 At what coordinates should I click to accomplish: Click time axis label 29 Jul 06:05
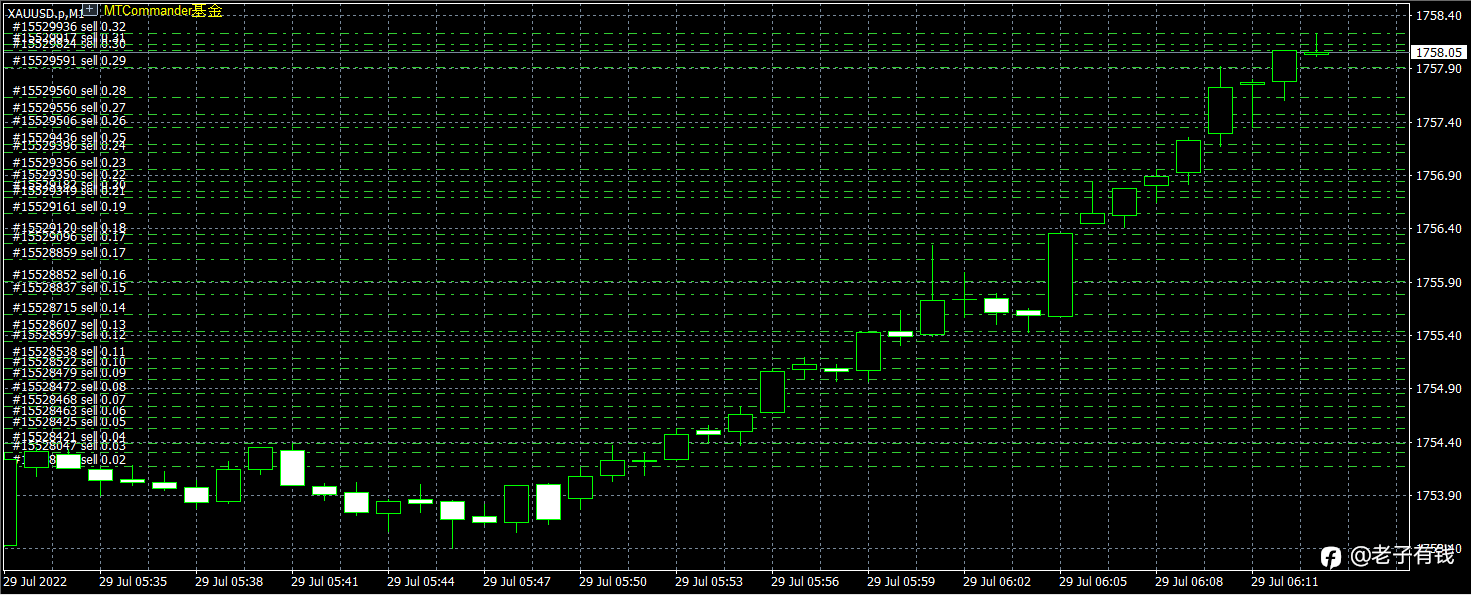point(1093,581)
